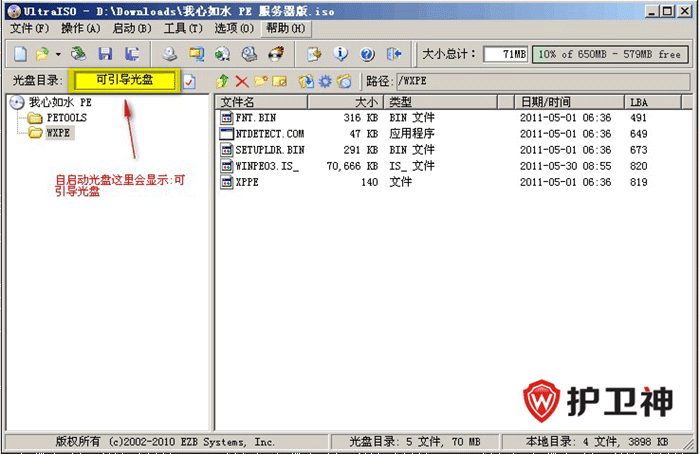
Task: Click the 可引导光盘 bootable type field
Action: [x=125, y=80]
